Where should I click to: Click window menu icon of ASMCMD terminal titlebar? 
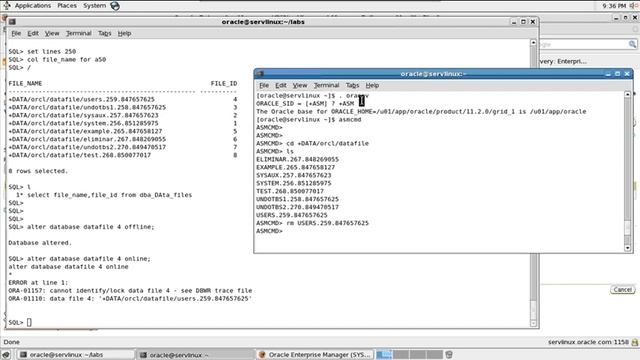260,74
